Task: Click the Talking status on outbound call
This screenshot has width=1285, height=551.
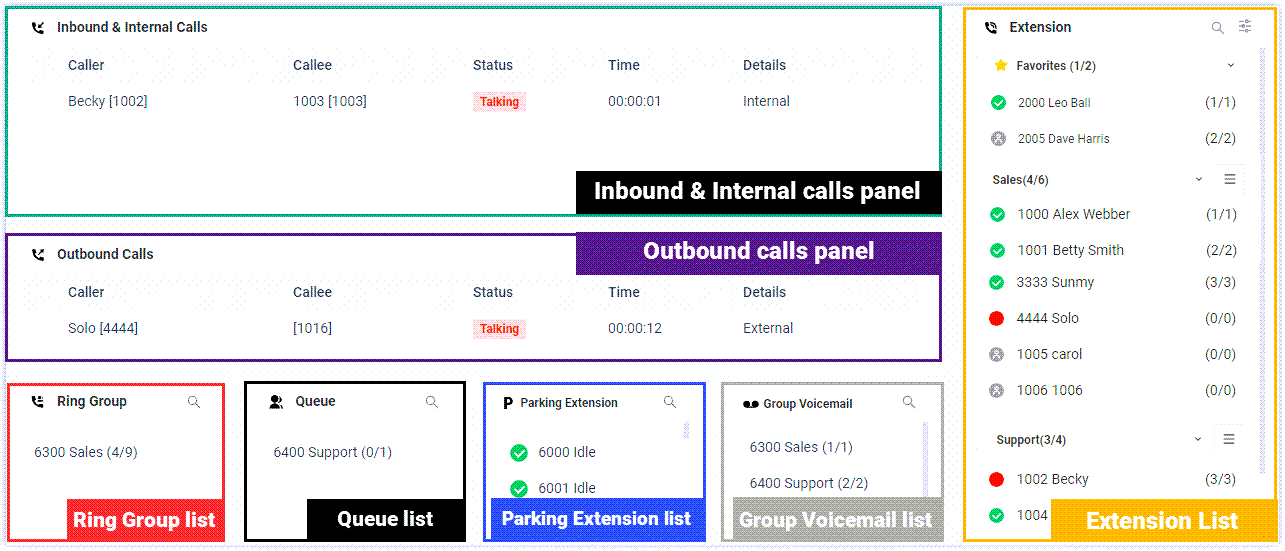Action: point(499,329)
